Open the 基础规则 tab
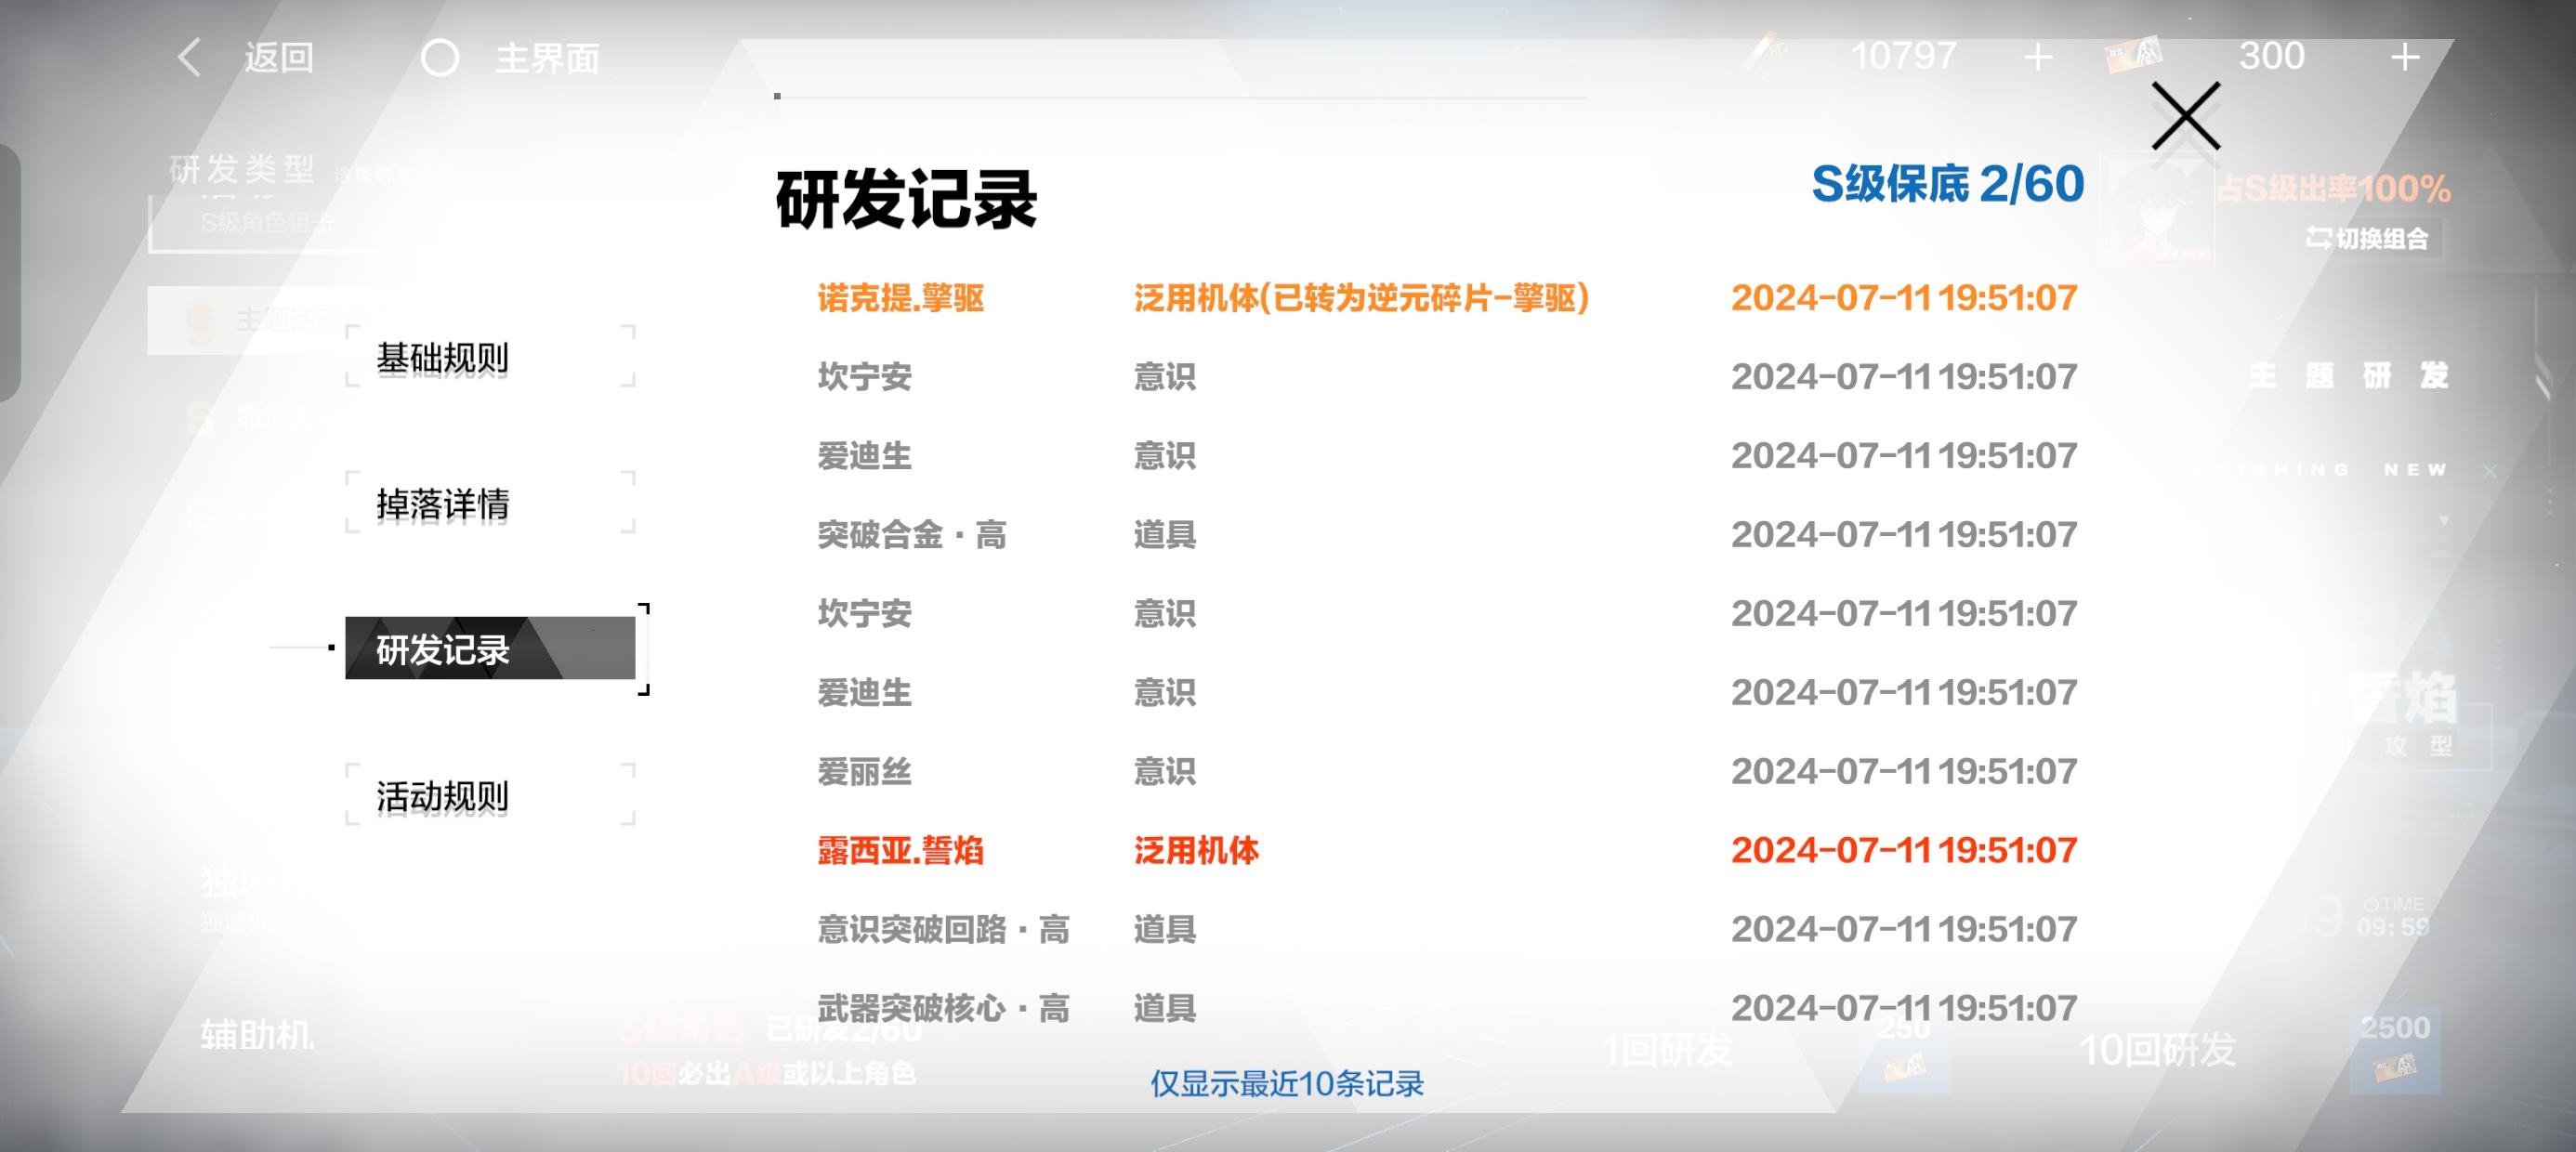Screen dimensions: 2576x1152 pos(490,357)
